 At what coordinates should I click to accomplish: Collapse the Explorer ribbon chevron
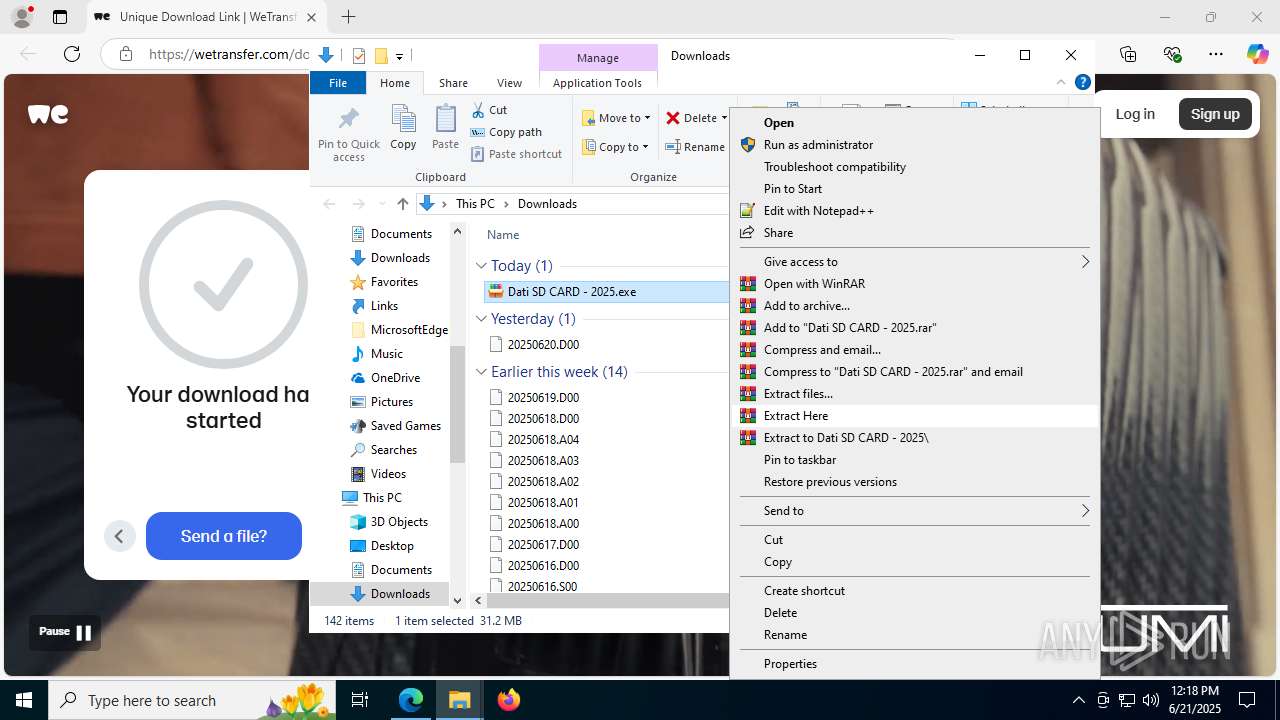(1061, 83)
